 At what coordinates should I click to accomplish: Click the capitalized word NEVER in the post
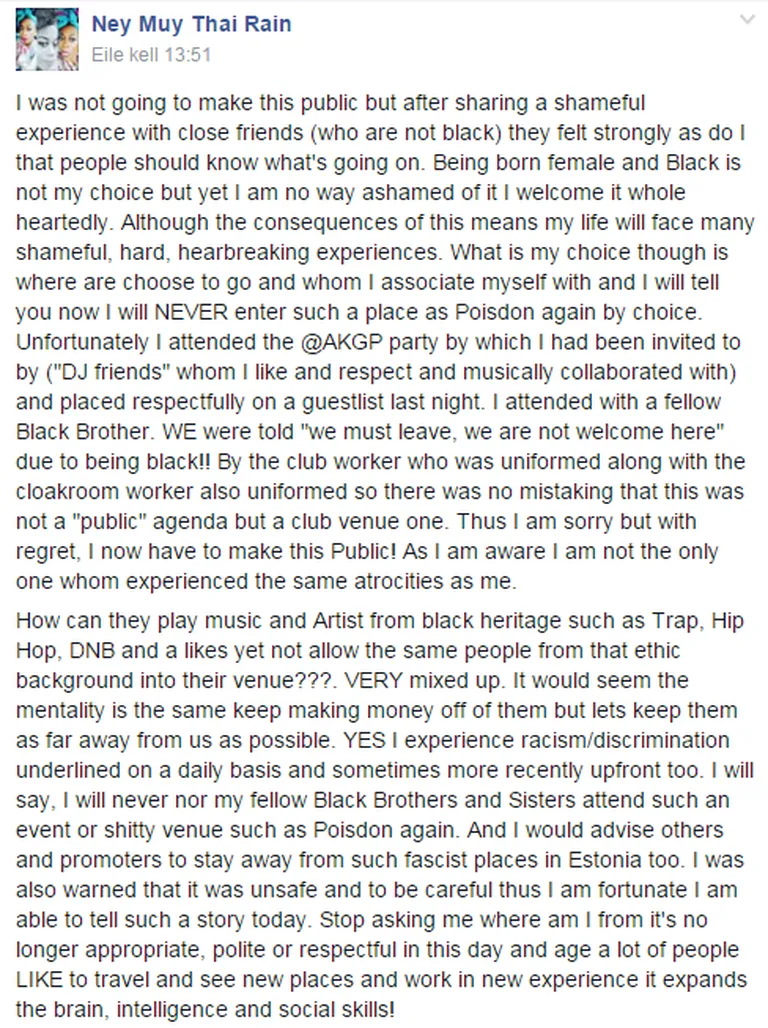[191, 312]
